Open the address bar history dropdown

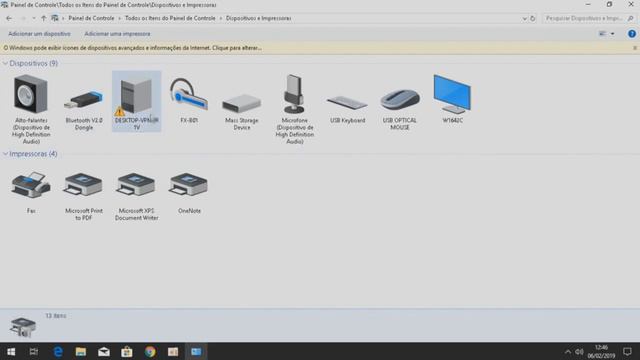click(524, 18)
